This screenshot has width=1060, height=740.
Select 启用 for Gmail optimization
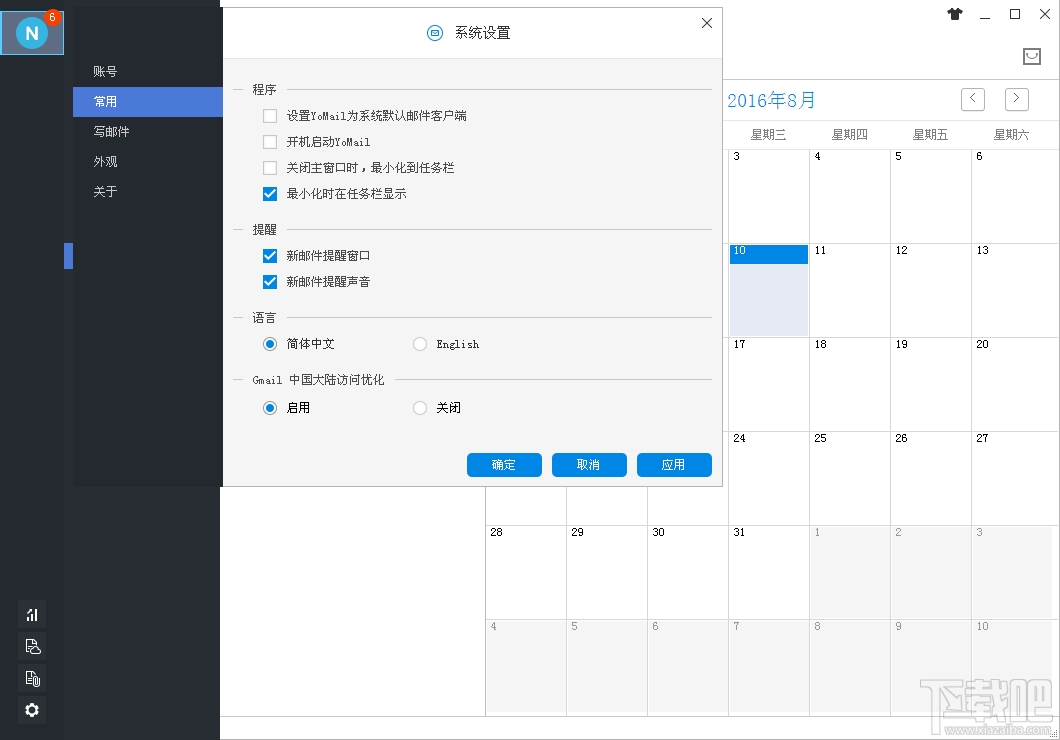(270, 408)
